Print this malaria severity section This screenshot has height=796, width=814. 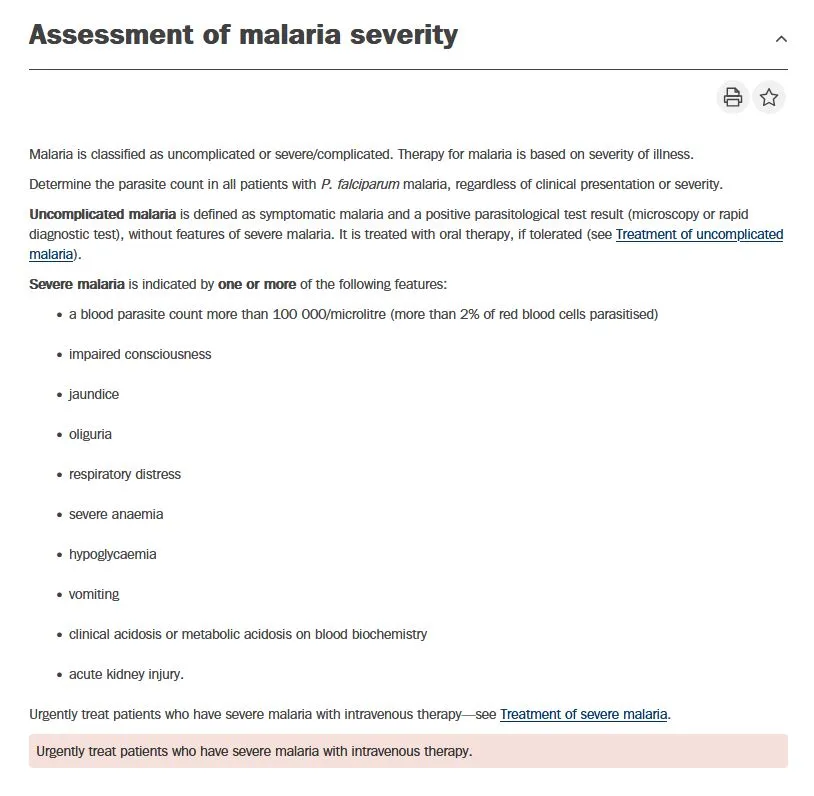[733, 97]
